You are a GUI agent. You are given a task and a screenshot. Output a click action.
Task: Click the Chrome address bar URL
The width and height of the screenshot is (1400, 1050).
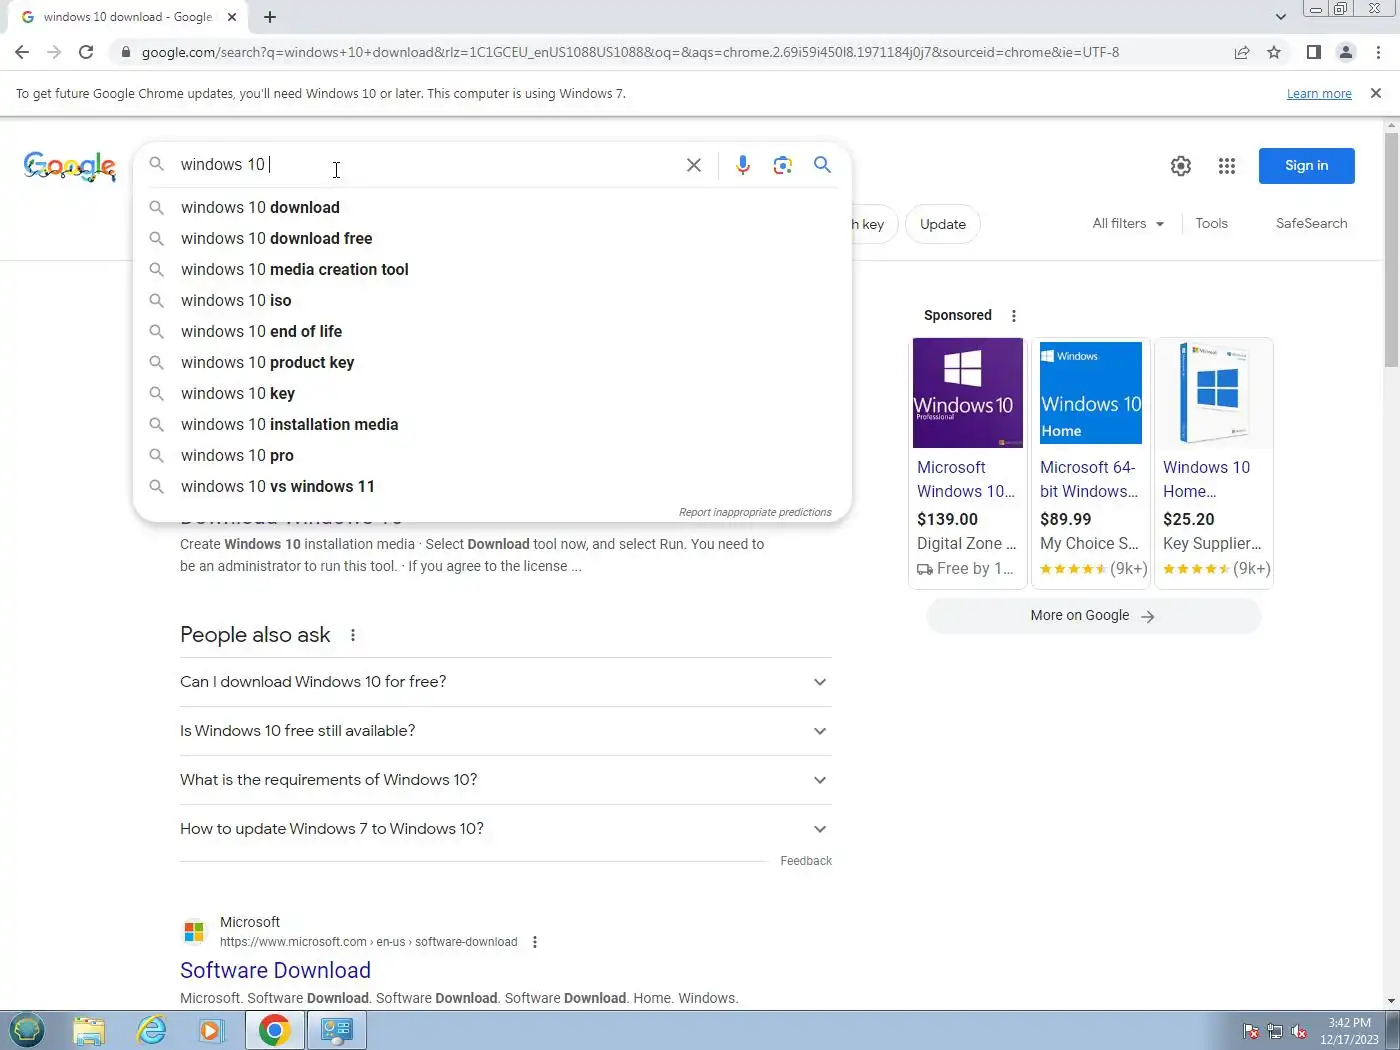click(630, 52)
